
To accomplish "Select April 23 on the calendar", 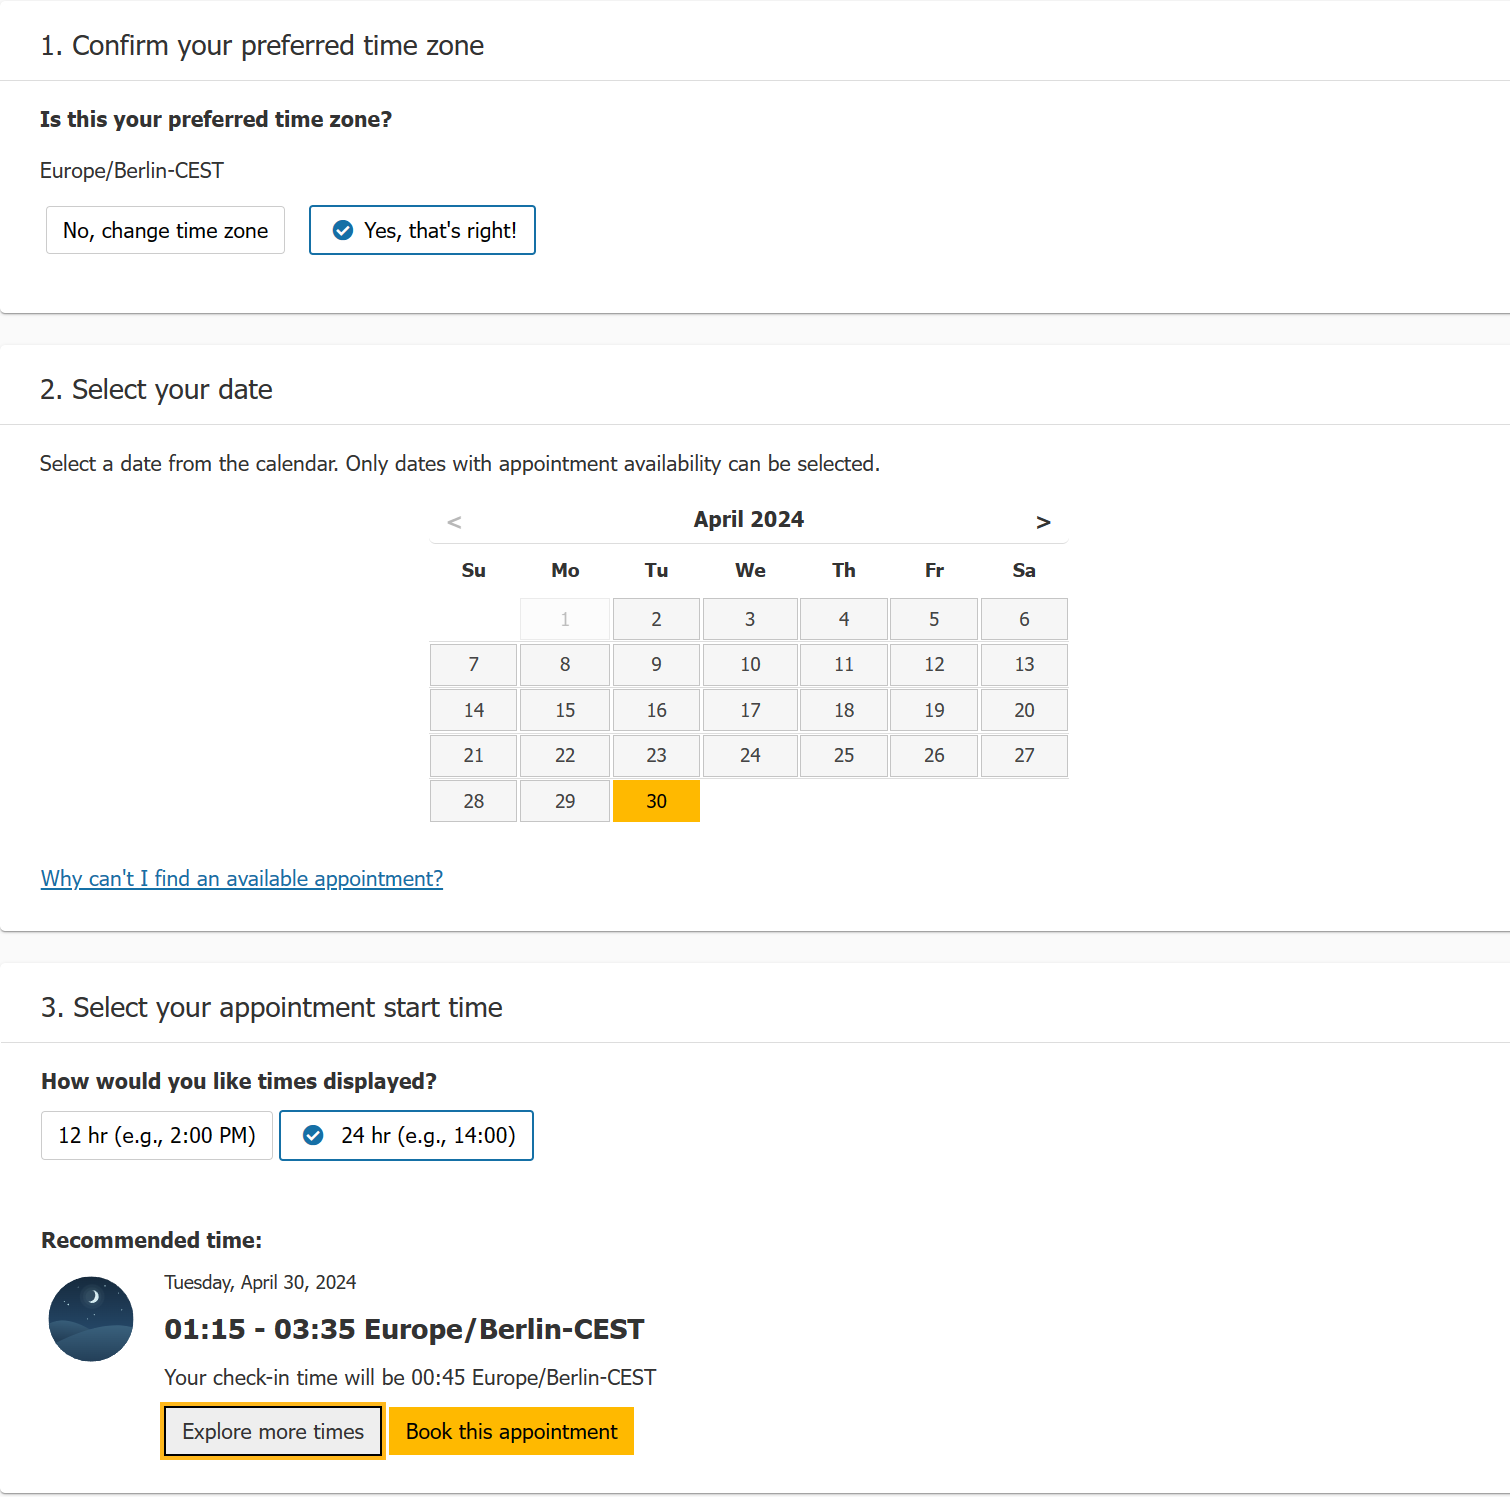I will pyautogui.click(x=656, y=755).
